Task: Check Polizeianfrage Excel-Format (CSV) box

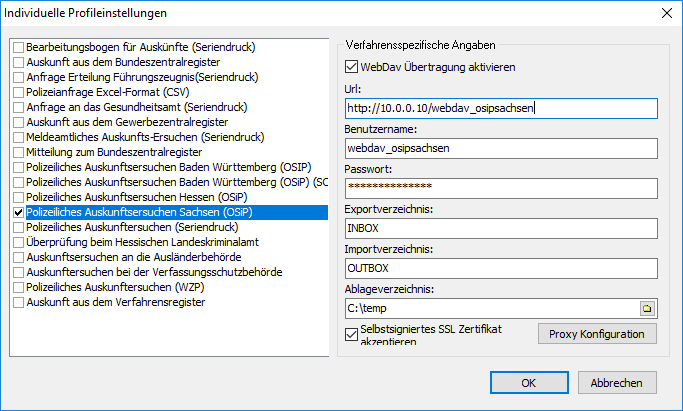Action: pos(18,92)
